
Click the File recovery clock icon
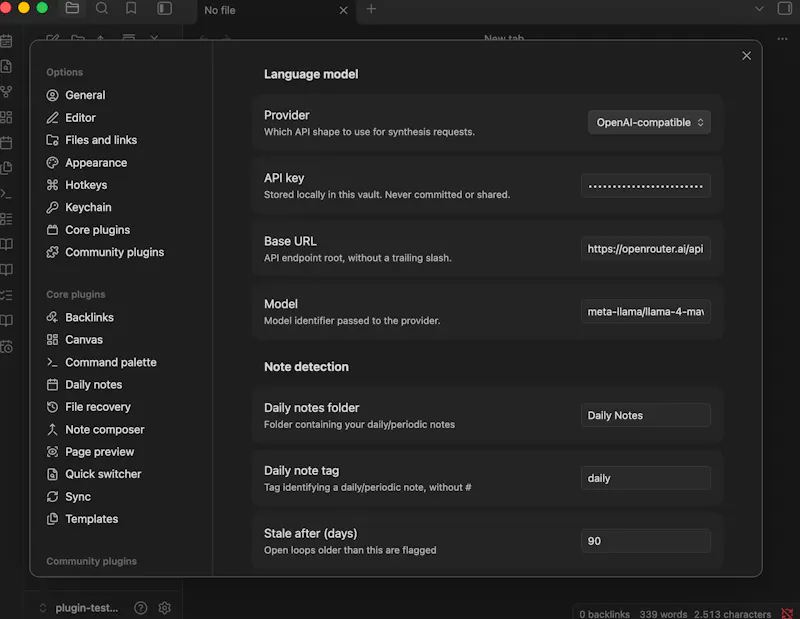[x=53, y=407]
